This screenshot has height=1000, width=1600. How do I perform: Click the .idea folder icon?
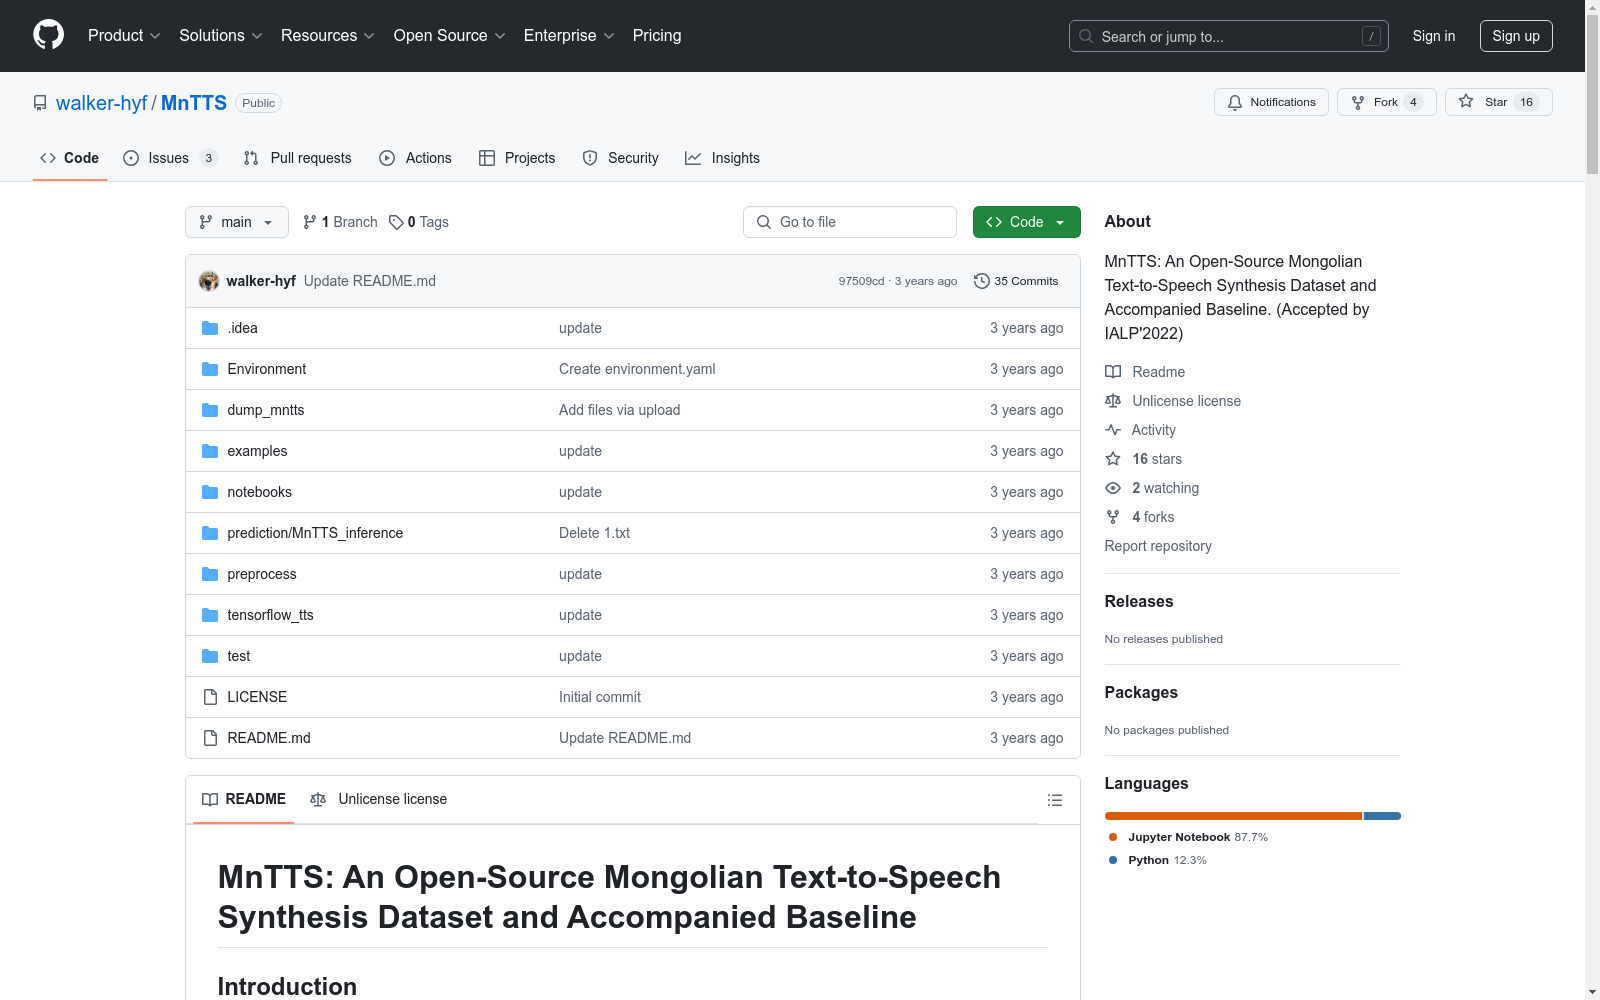coord(210,328)
